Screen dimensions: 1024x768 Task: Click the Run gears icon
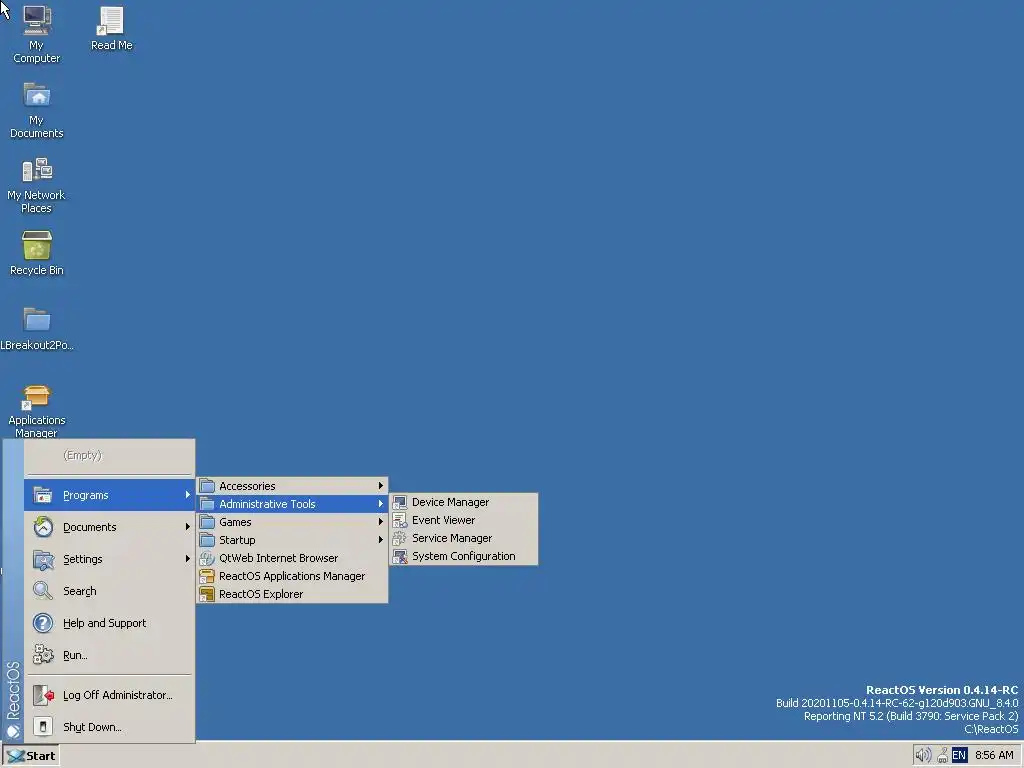tap(43, 655)
